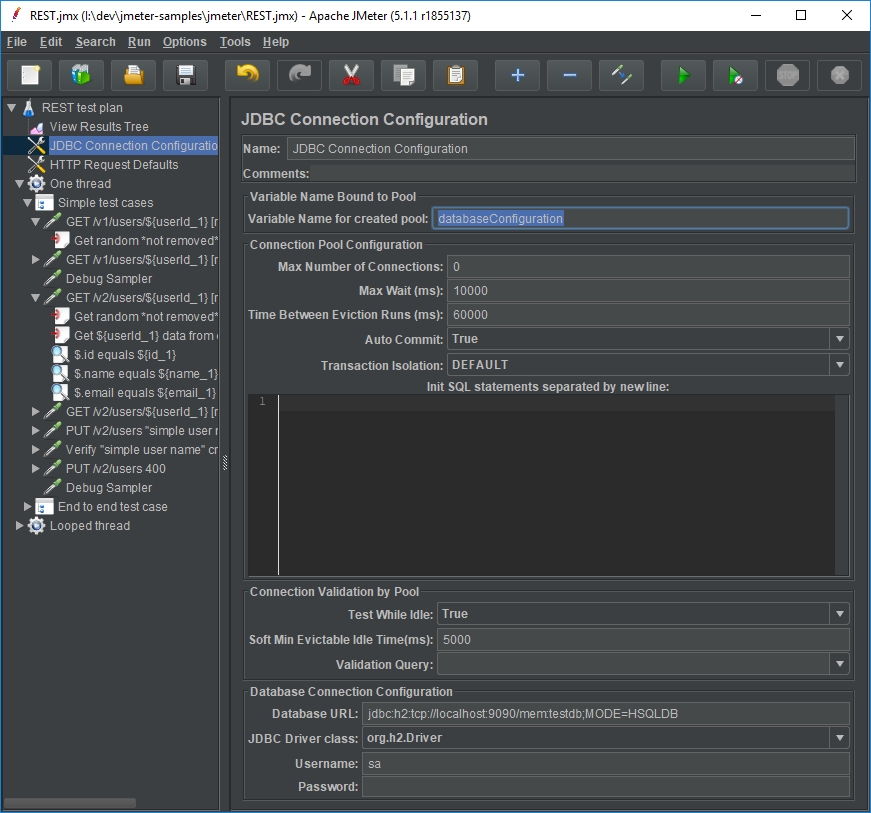Image resolution: width=871 pixels, height=813 pixels.
Task: Click the Stop test icon
Action: [x=788, y=75]
